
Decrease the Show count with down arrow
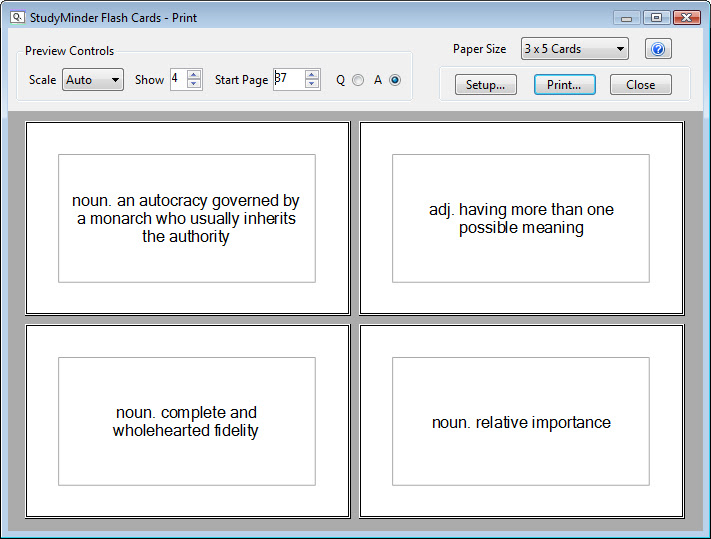[194, 84]
